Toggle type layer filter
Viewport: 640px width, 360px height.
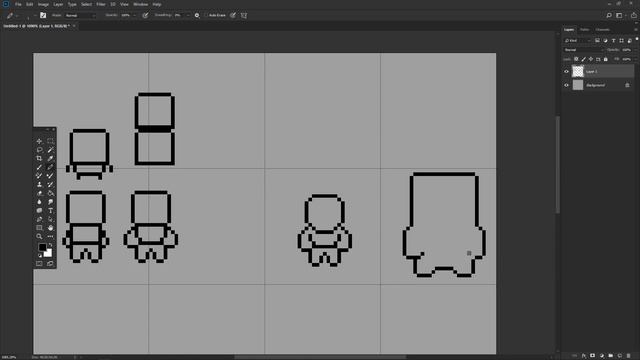[613, 40]
